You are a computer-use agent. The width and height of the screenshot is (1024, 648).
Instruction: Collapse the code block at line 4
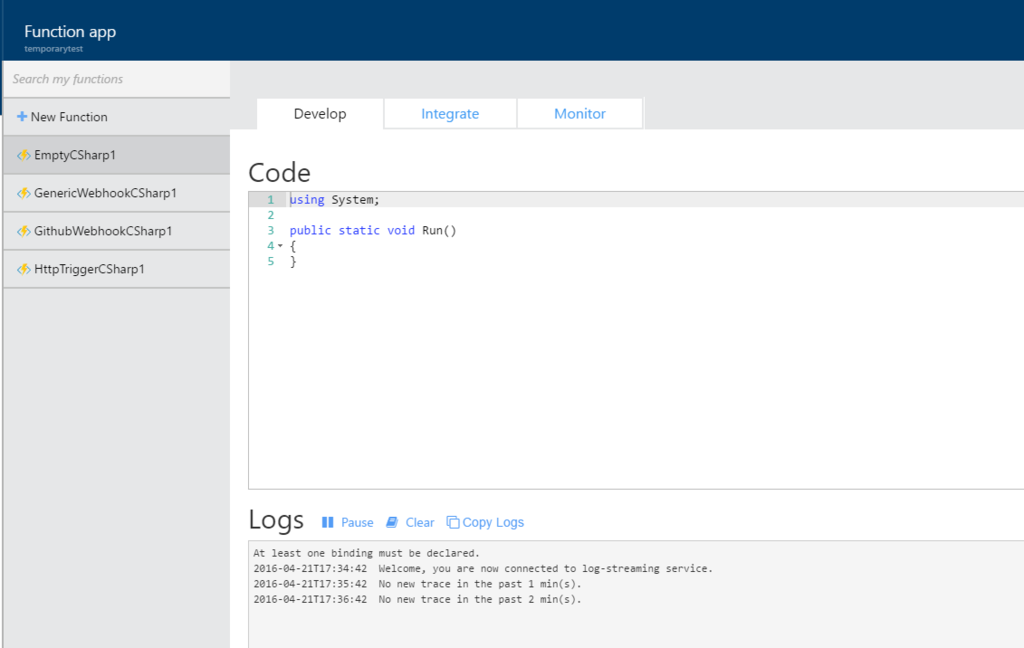click(x=278, y=245)
